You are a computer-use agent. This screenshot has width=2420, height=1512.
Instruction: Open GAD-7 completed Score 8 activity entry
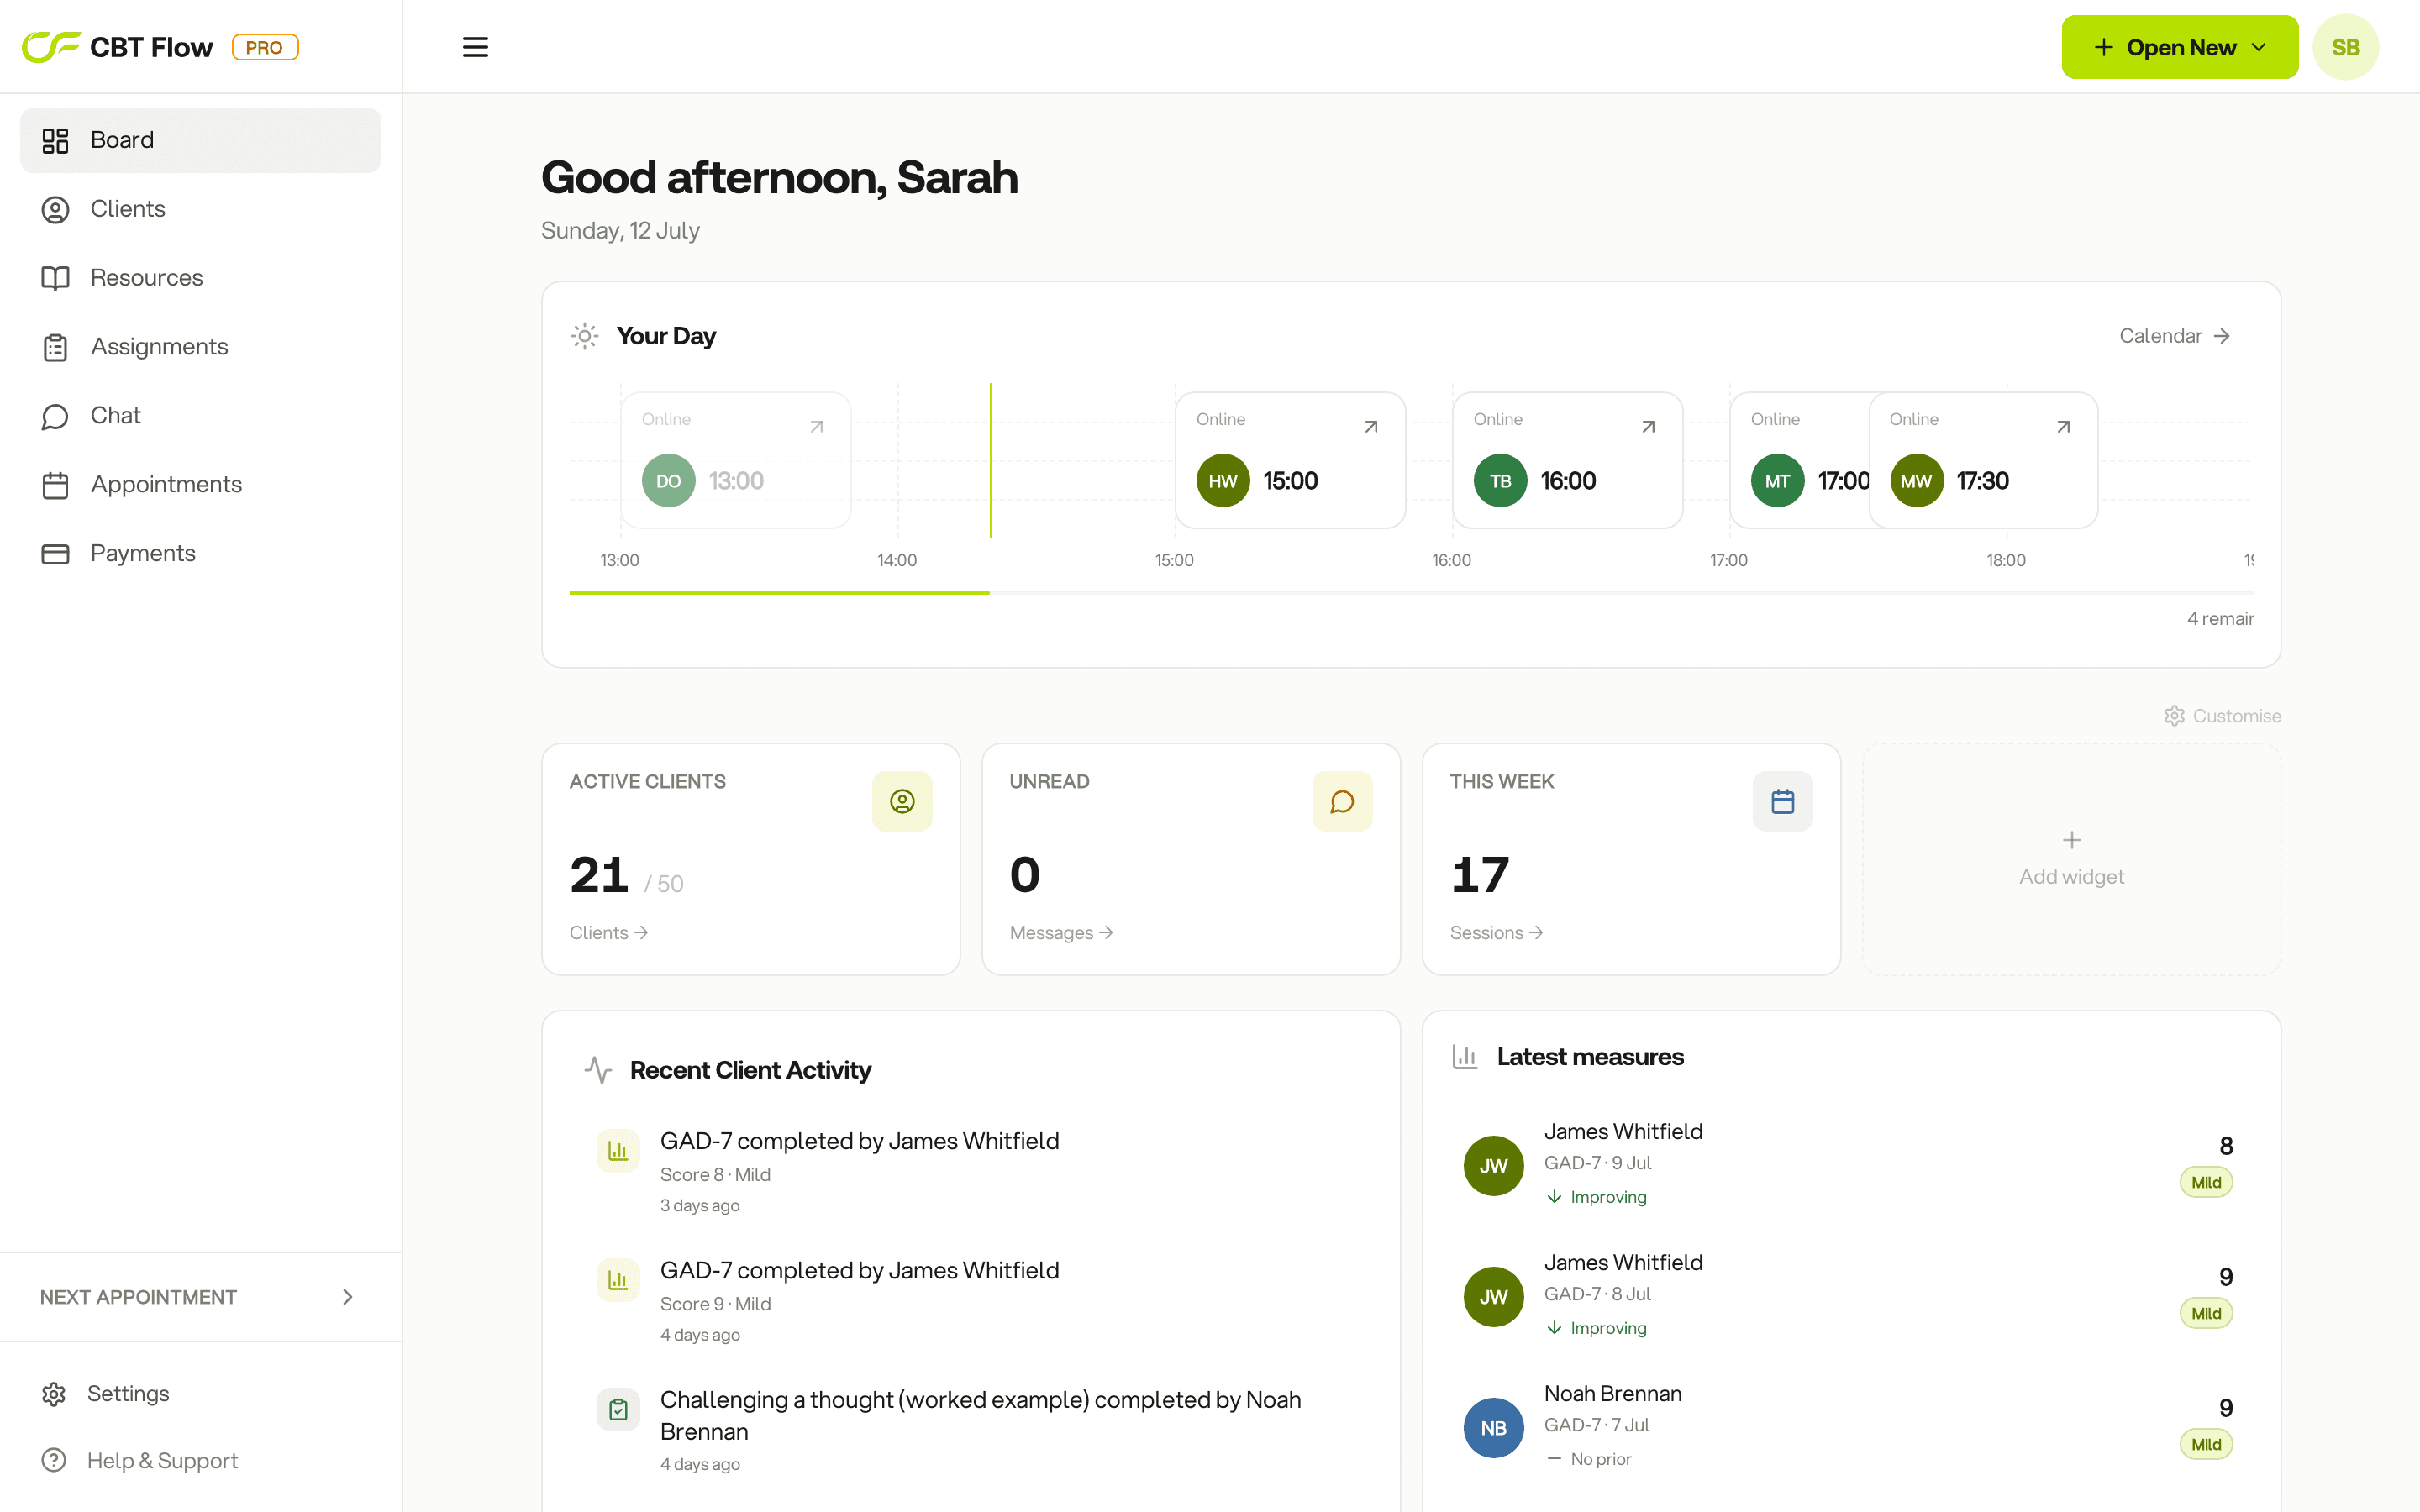tap(970, 1172)
